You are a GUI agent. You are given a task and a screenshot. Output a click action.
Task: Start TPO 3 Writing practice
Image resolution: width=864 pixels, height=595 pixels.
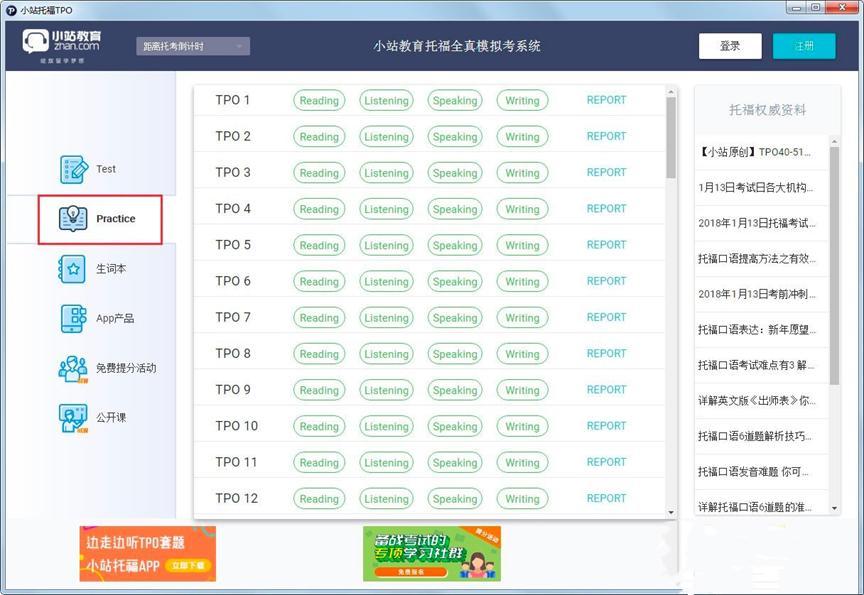point(522,173)
